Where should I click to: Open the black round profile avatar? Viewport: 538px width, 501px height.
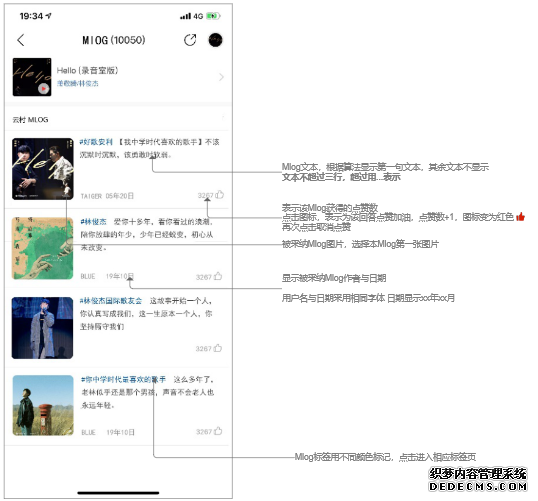coord(215,40)
